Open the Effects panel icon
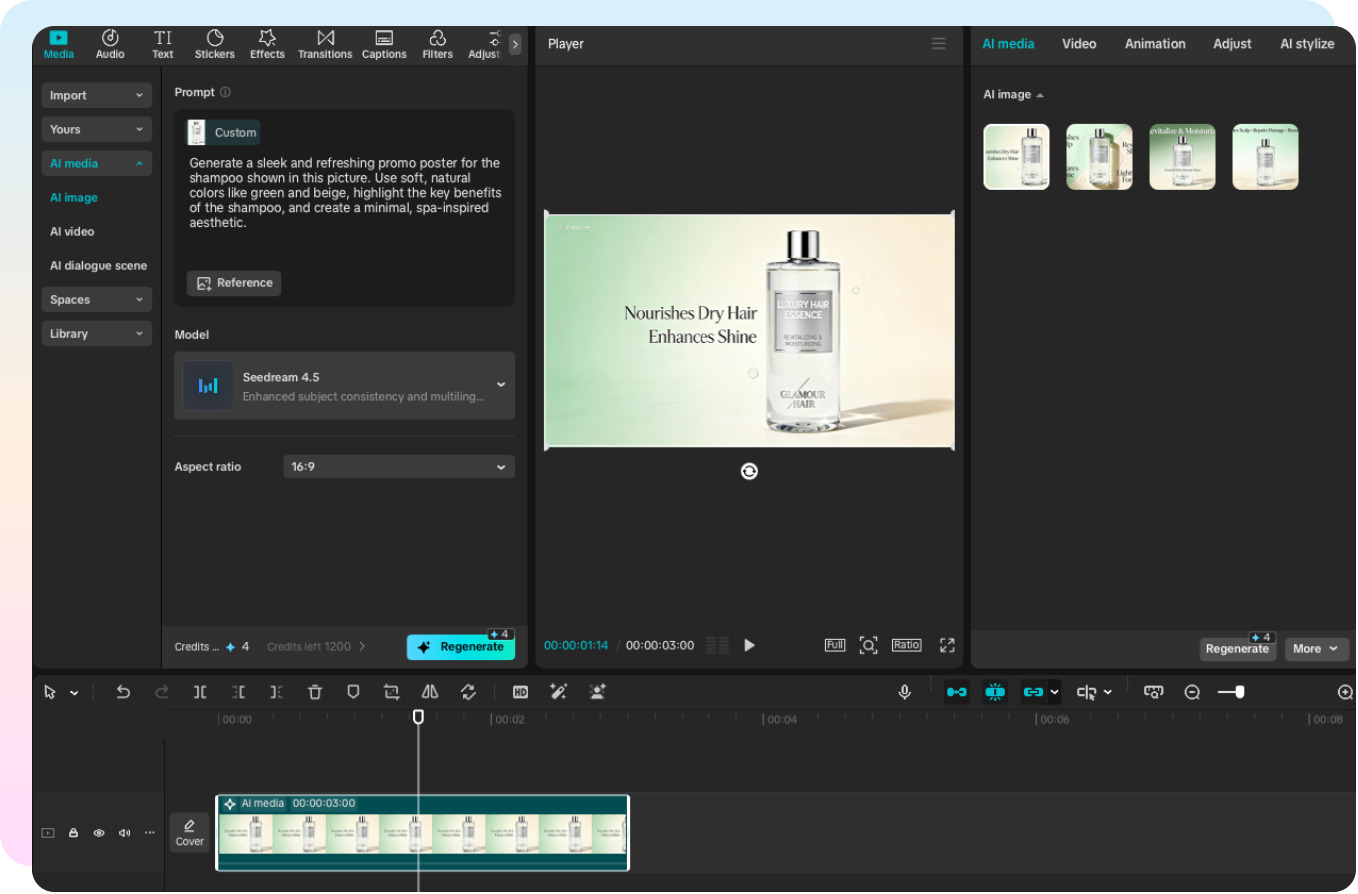The width and height of the screenshot is (1358, 894). (267, 44)
